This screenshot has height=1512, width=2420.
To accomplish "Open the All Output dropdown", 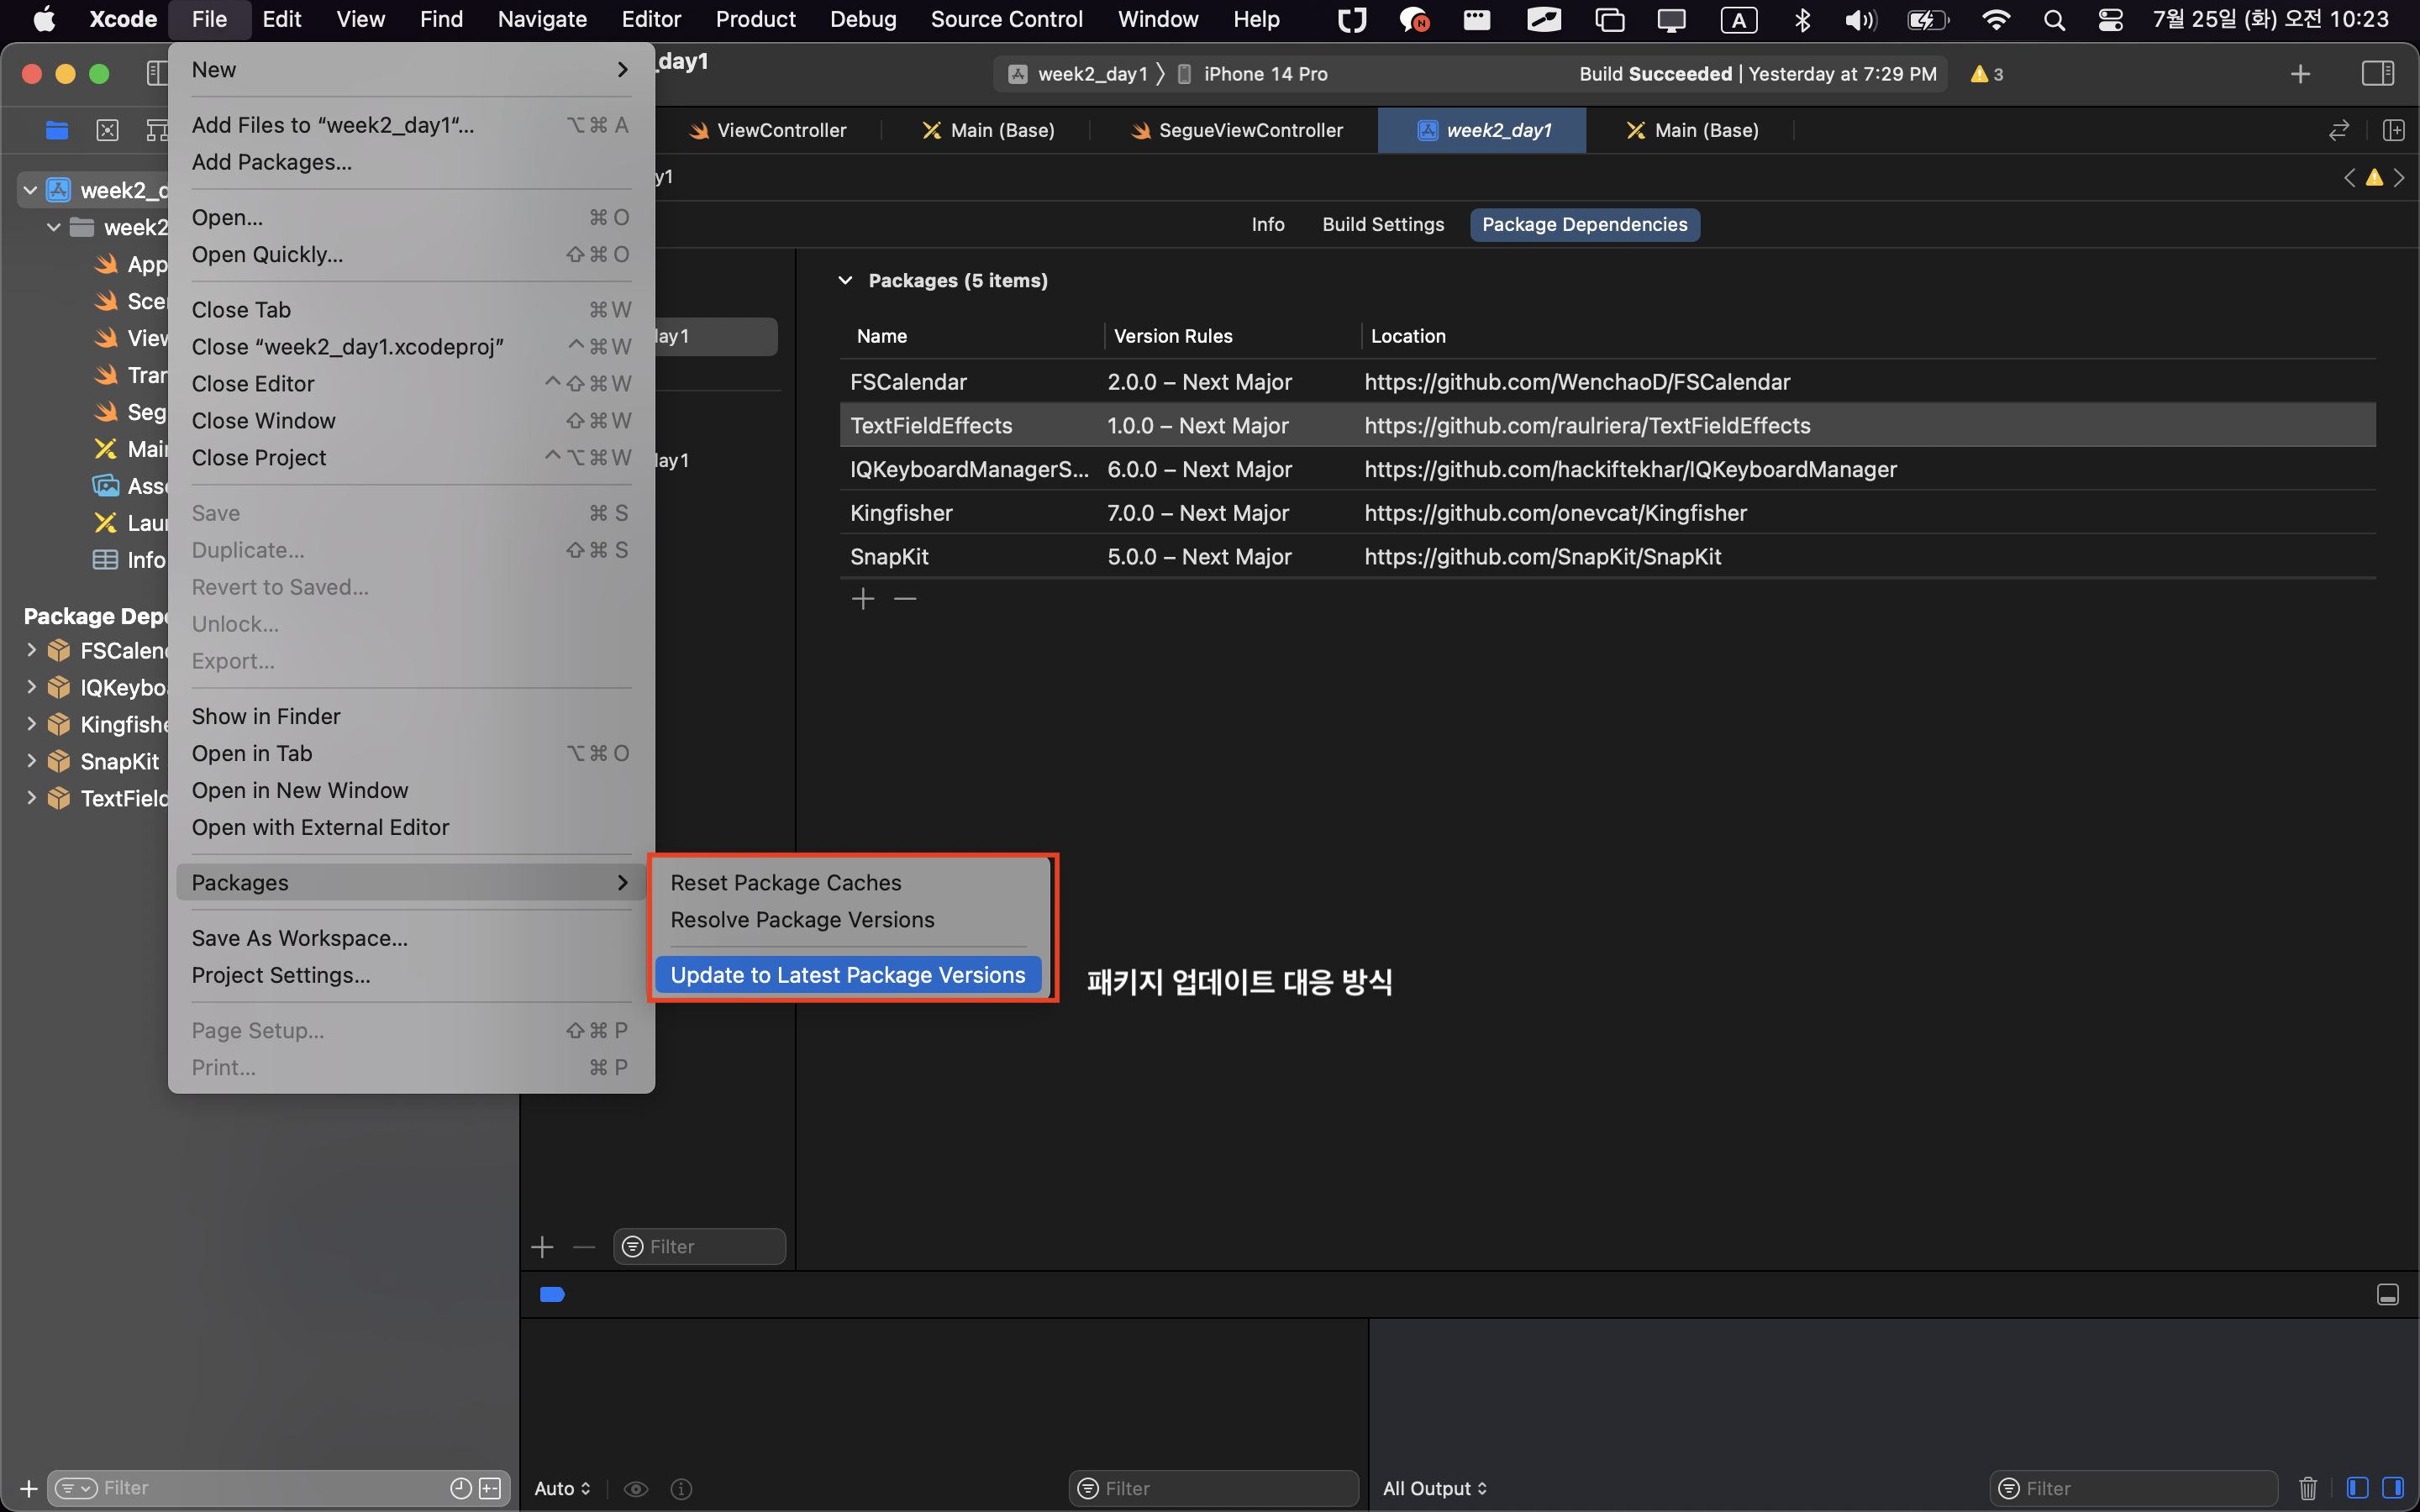I will (x=1434, y=1488).
